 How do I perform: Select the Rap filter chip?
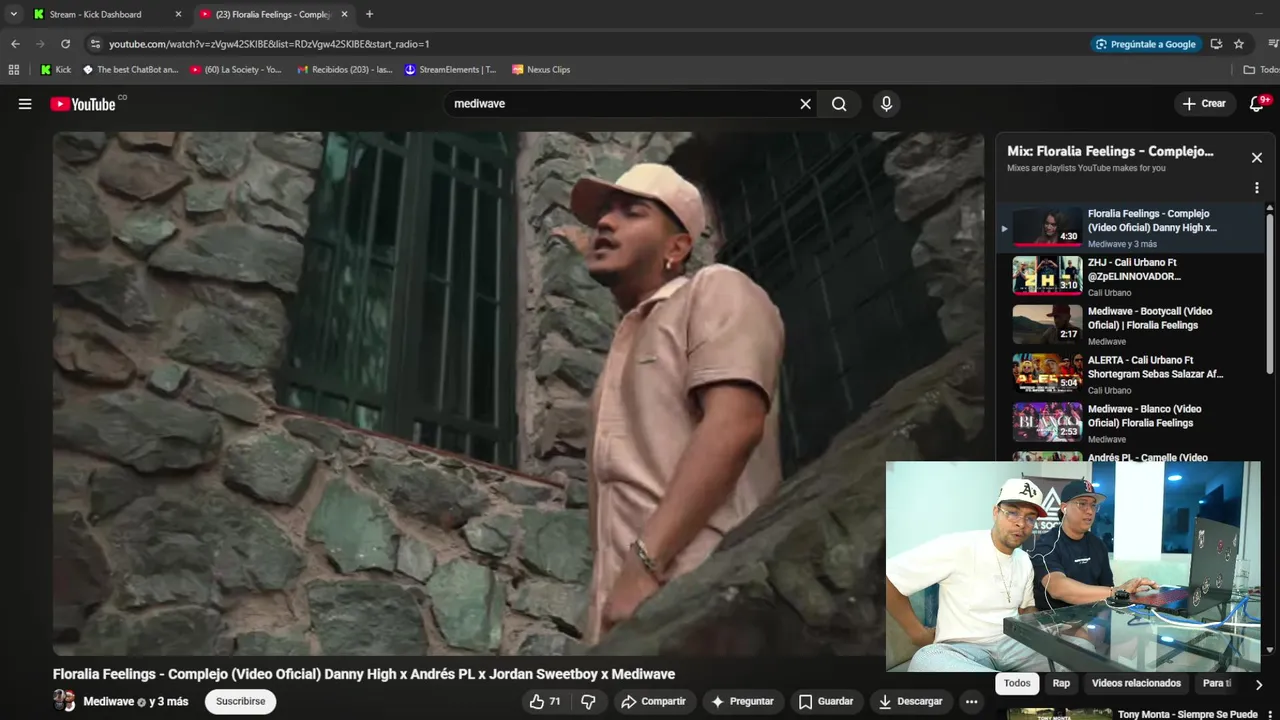point(1061,684)
